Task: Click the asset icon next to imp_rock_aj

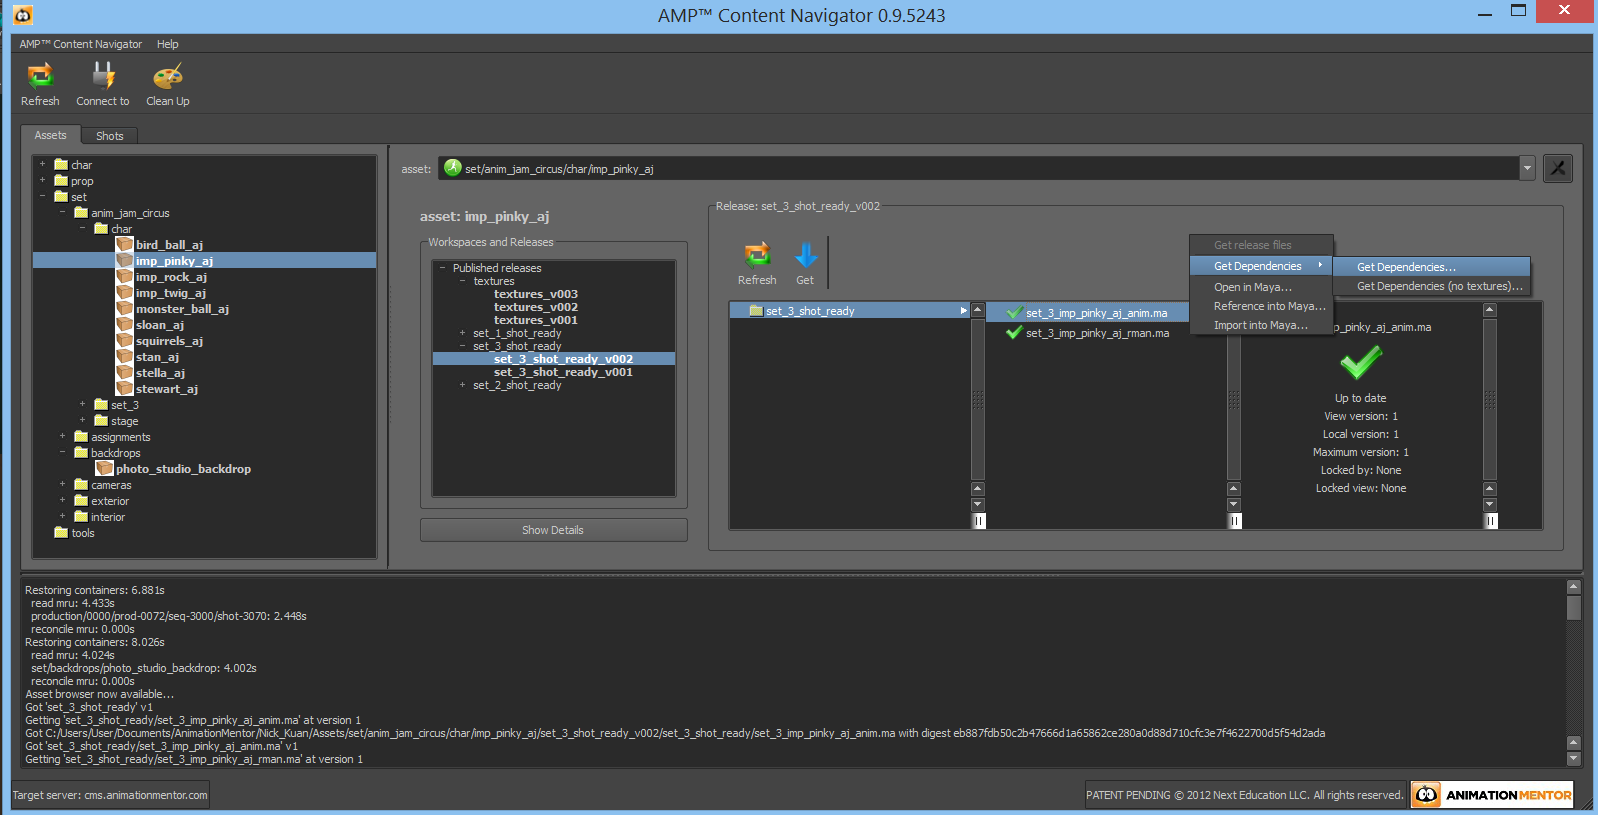Action: 124,276
